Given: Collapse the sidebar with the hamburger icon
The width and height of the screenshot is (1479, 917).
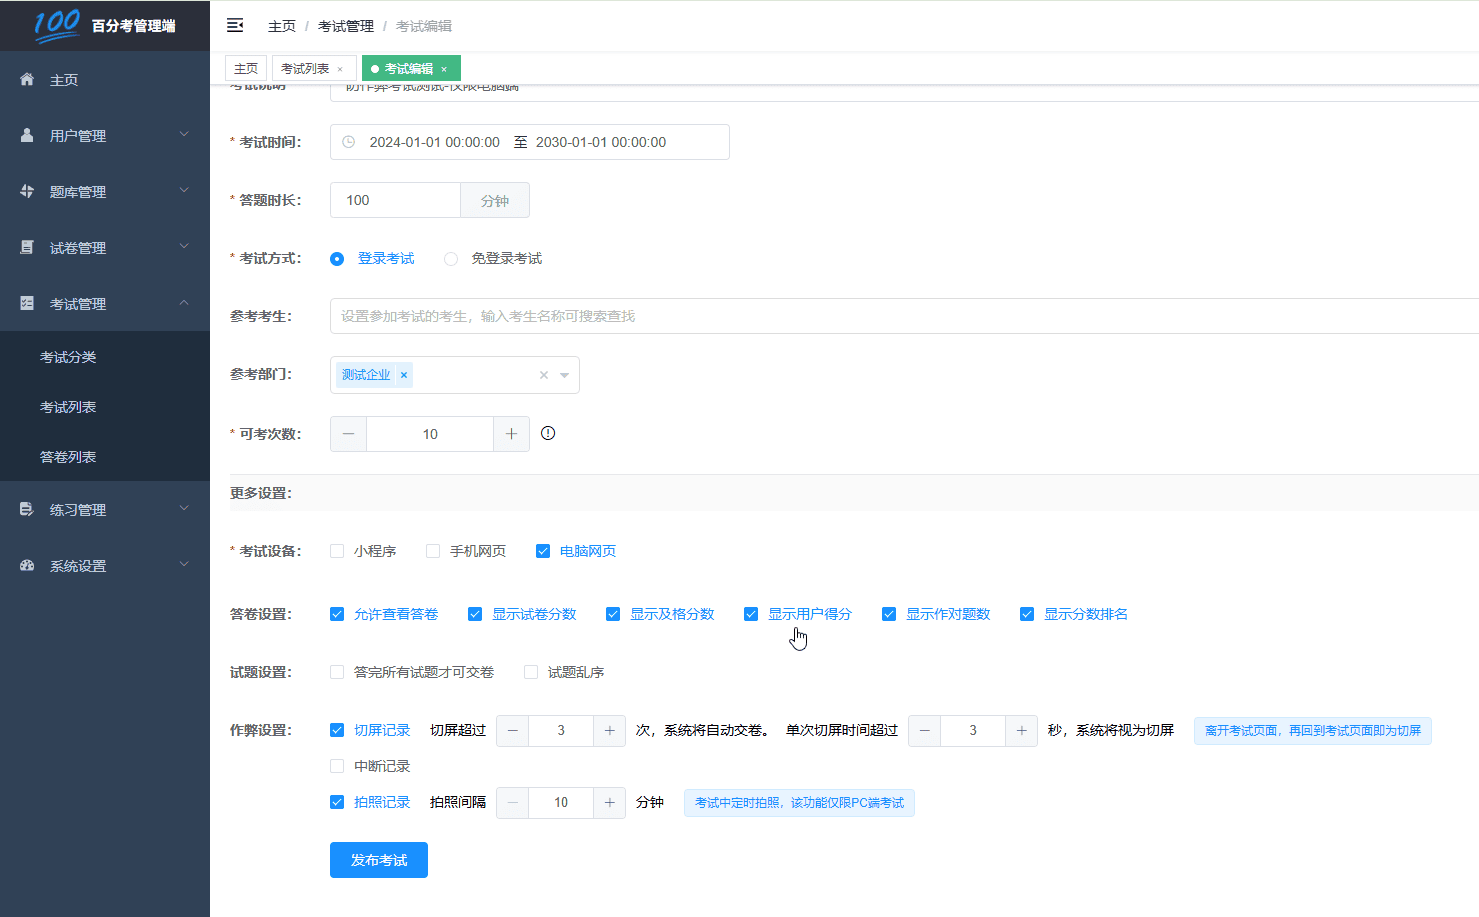Looking at the screenshot, I should pyautogui.click(x=235, y=25).
